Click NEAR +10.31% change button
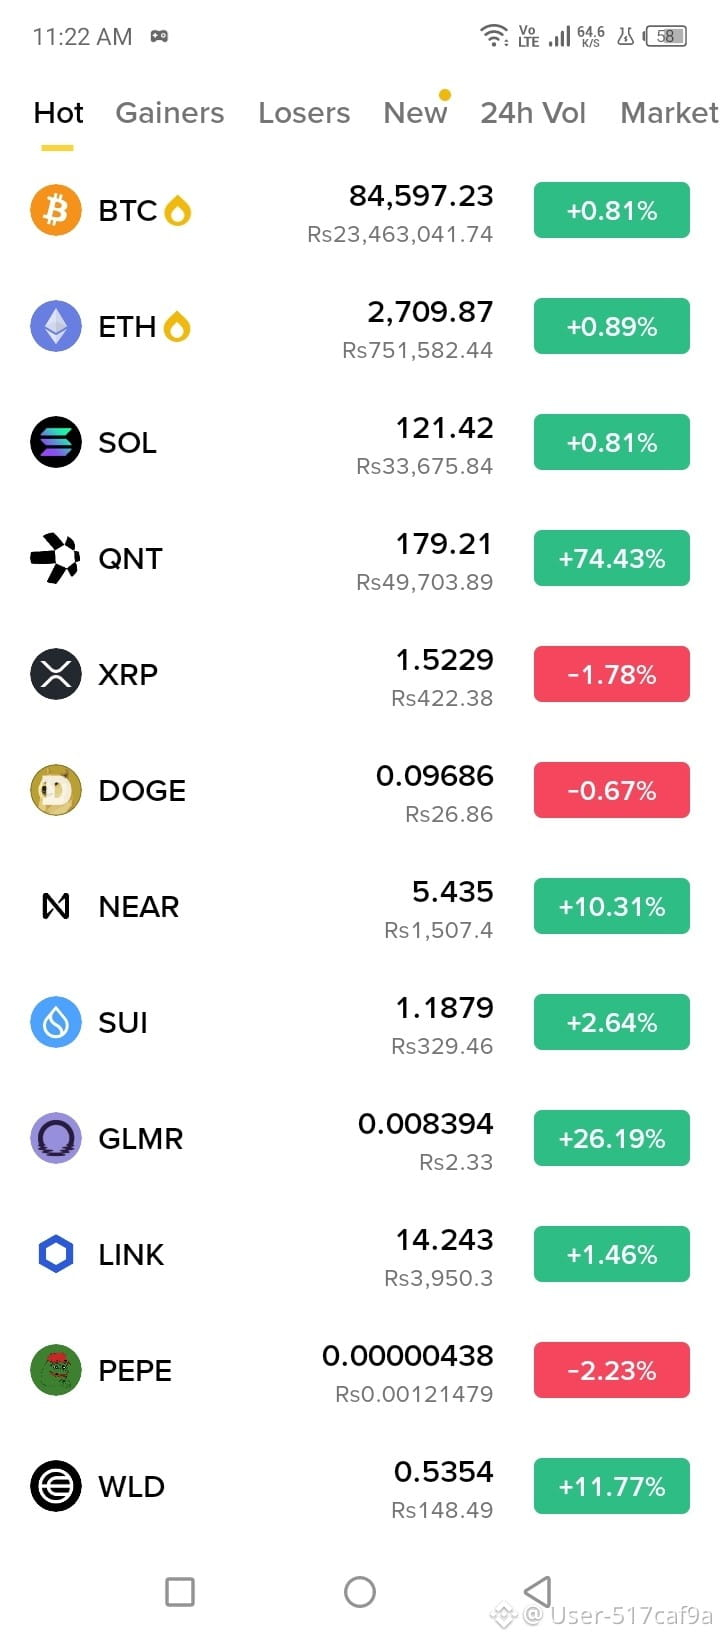720x1640 pixels. [612, 906]
